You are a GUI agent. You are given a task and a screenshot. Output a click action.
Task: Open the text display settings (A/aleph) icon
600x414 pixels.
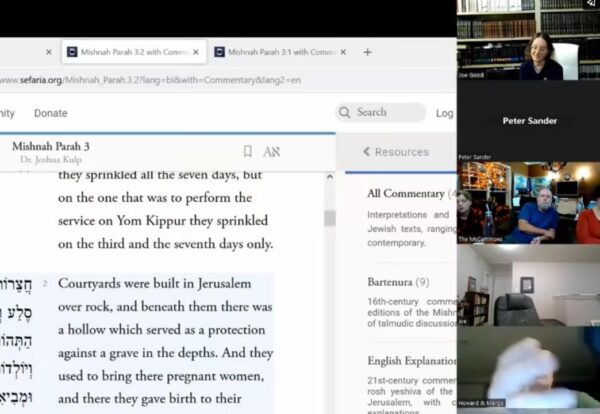point(271,152)
